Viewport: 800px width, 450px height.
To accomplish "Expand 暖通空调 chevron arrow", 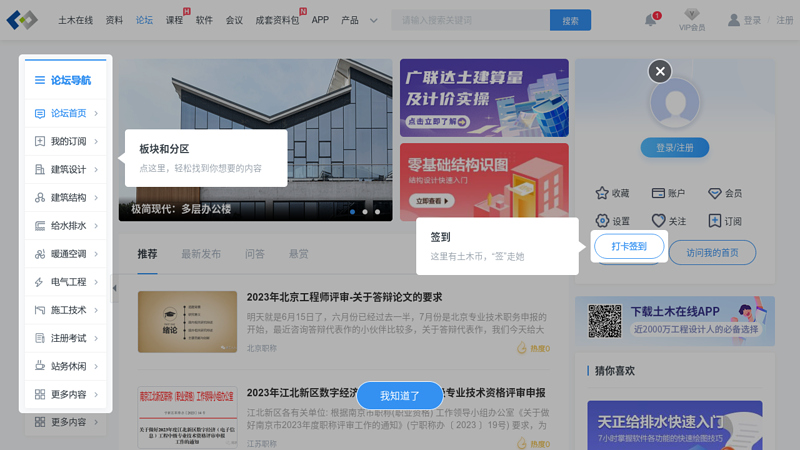I will click(x=96, y=254).
